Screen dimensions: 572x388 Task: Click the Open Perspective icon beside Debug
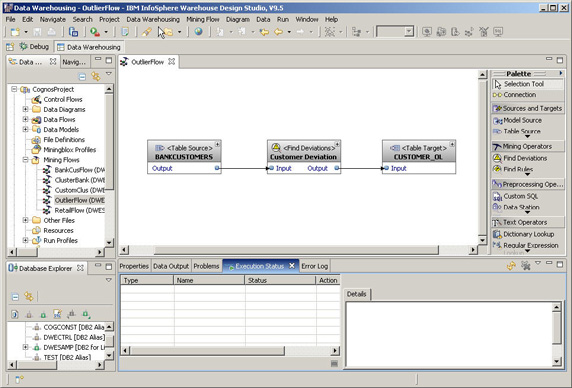point(10,47)
